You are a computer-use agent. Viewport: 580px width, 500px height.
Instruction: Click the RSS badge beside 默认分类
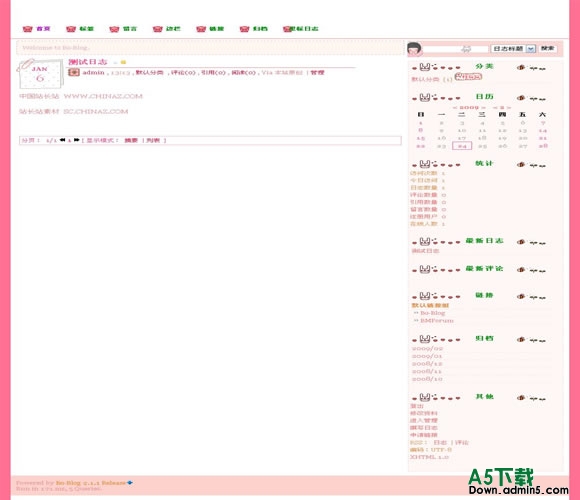(x=468, y=77)
